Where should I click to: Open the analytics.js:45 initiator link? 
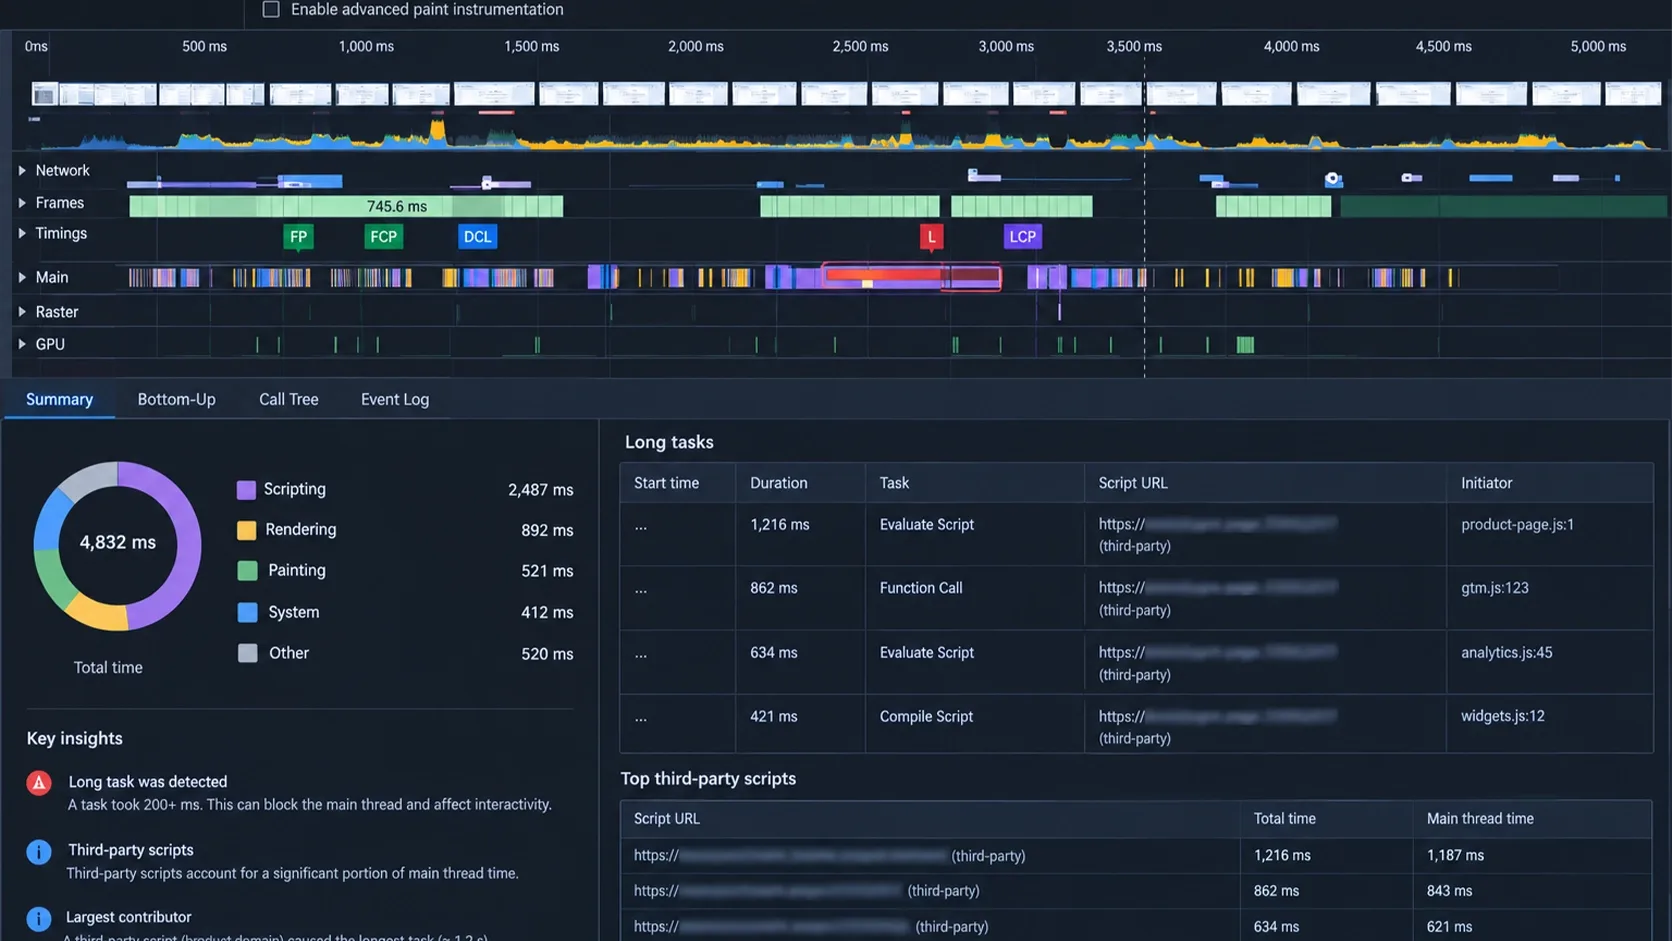coord(1506,652)
